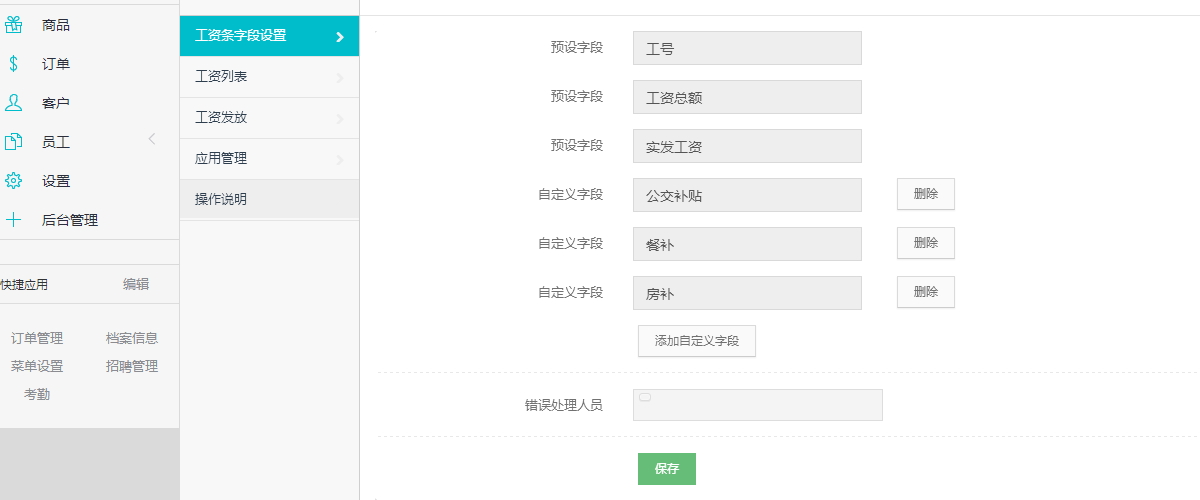The width and height of the screenshot is (1200, 500).
Task: Collapse sidebar using the arrow beside 员工
Action: pos(152,139)
